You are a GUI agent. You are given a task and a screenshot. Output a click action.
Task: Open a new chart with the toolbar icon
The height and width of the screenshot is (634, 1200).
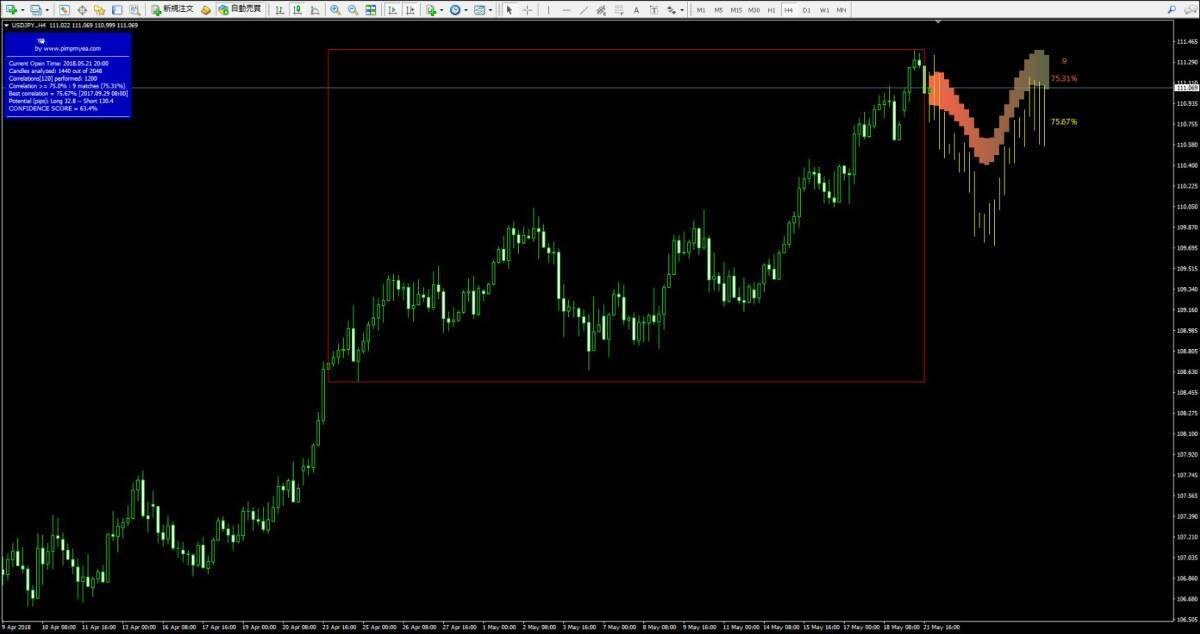tap(12, 10)
